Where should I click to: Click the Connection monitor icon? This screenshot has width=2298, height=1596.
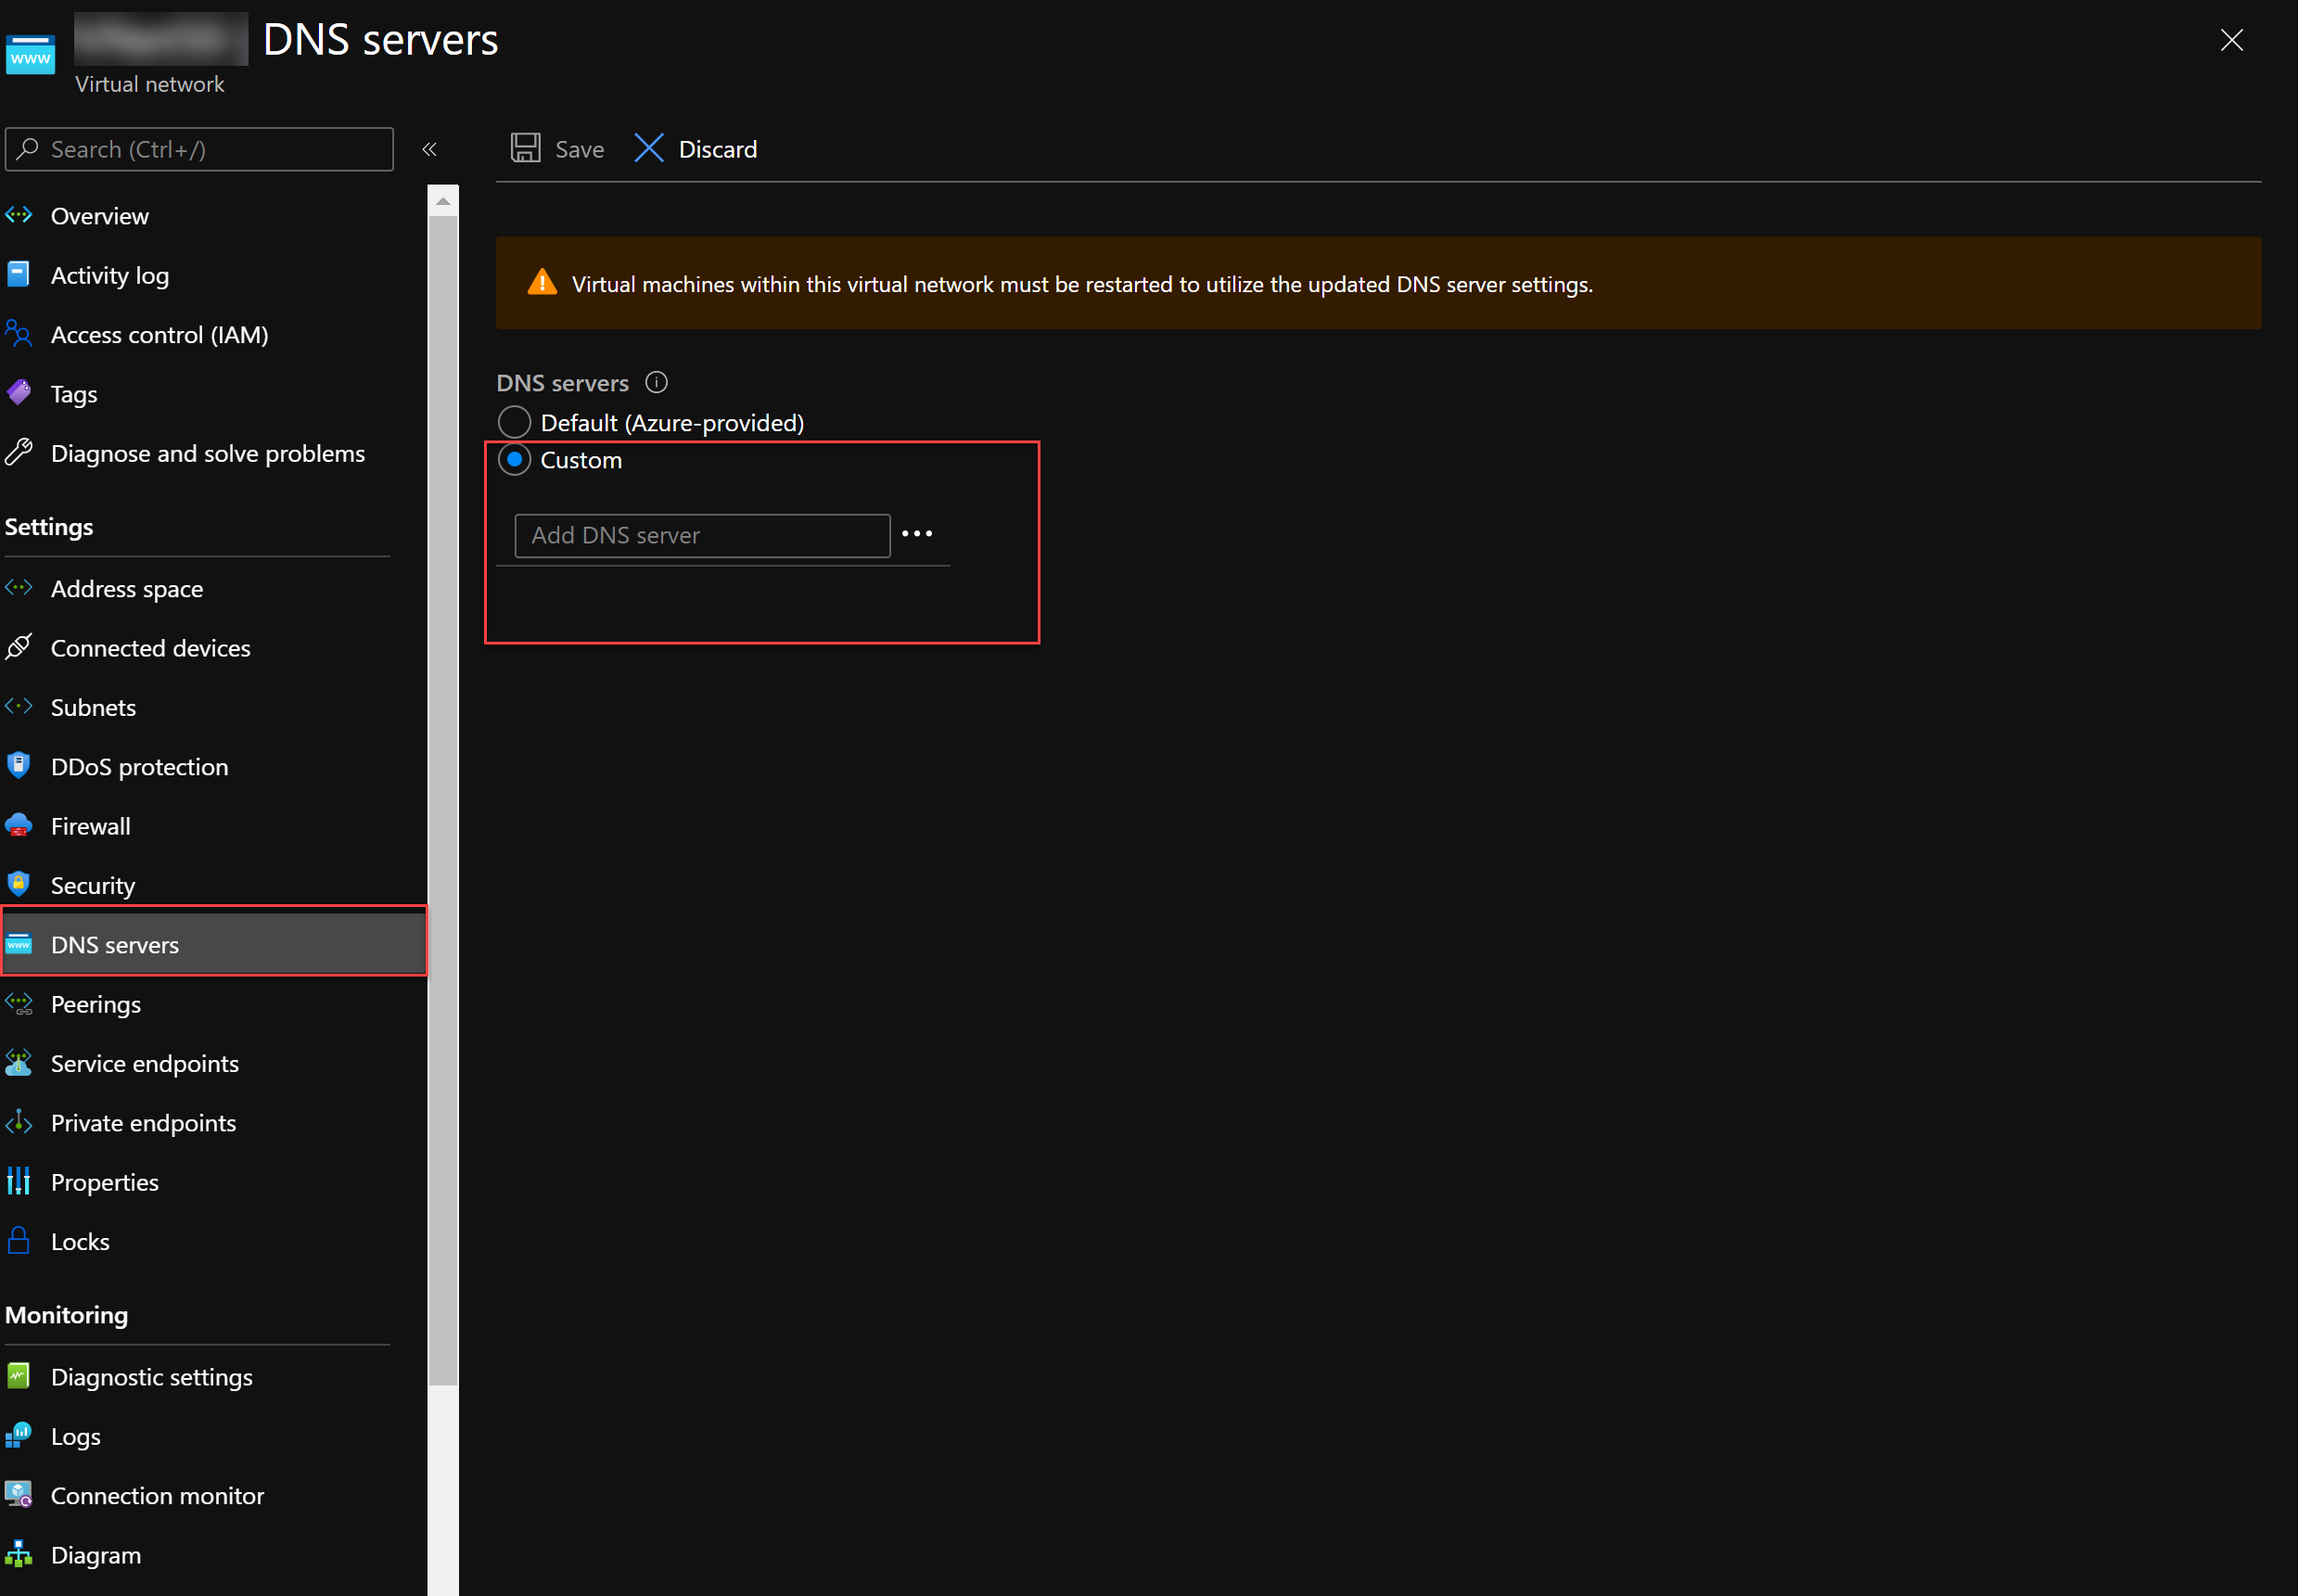(x=18, y=1495)
